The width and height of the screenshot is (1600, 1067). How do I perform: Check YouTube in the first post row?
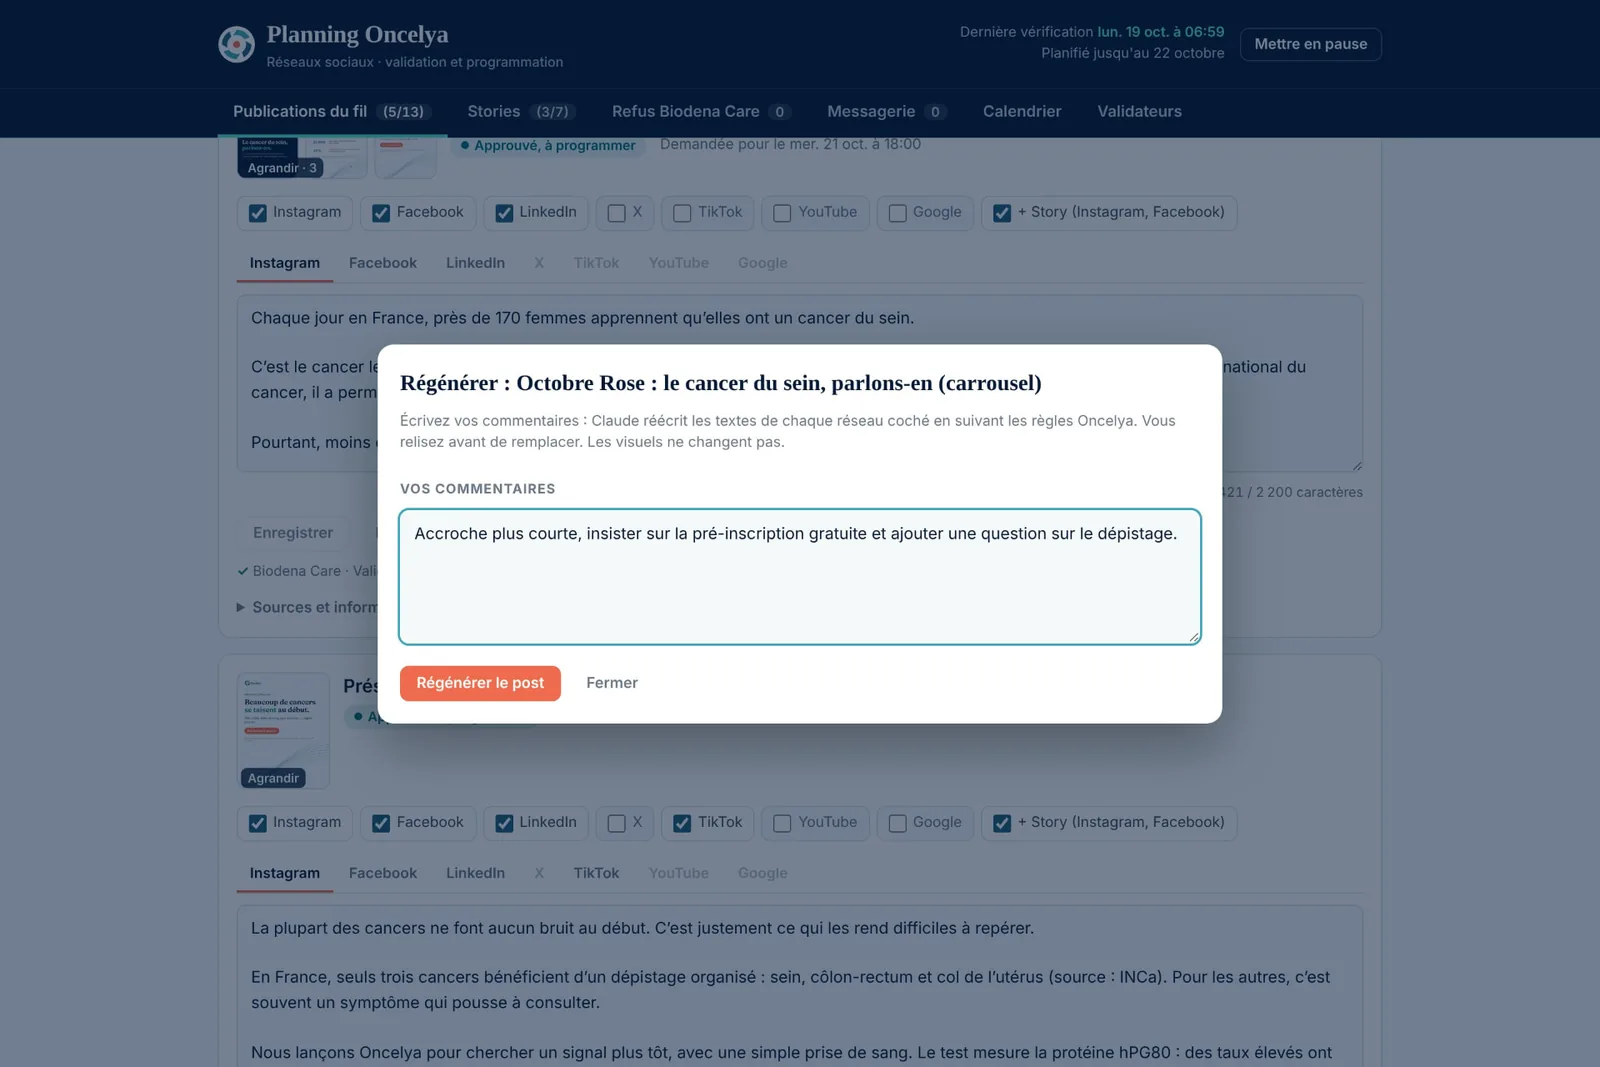[782, 213]
